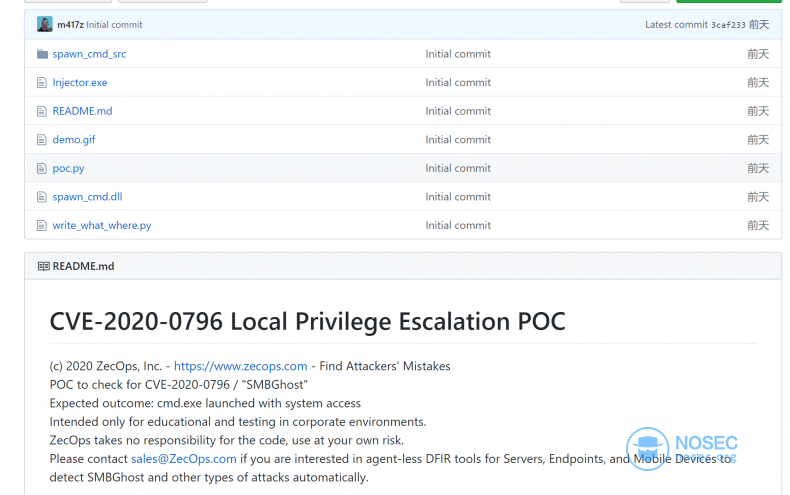This screenshot has height=495, width=790.
Task: Open the top Initial commit message beside m417z
Action: coord(114,25)
